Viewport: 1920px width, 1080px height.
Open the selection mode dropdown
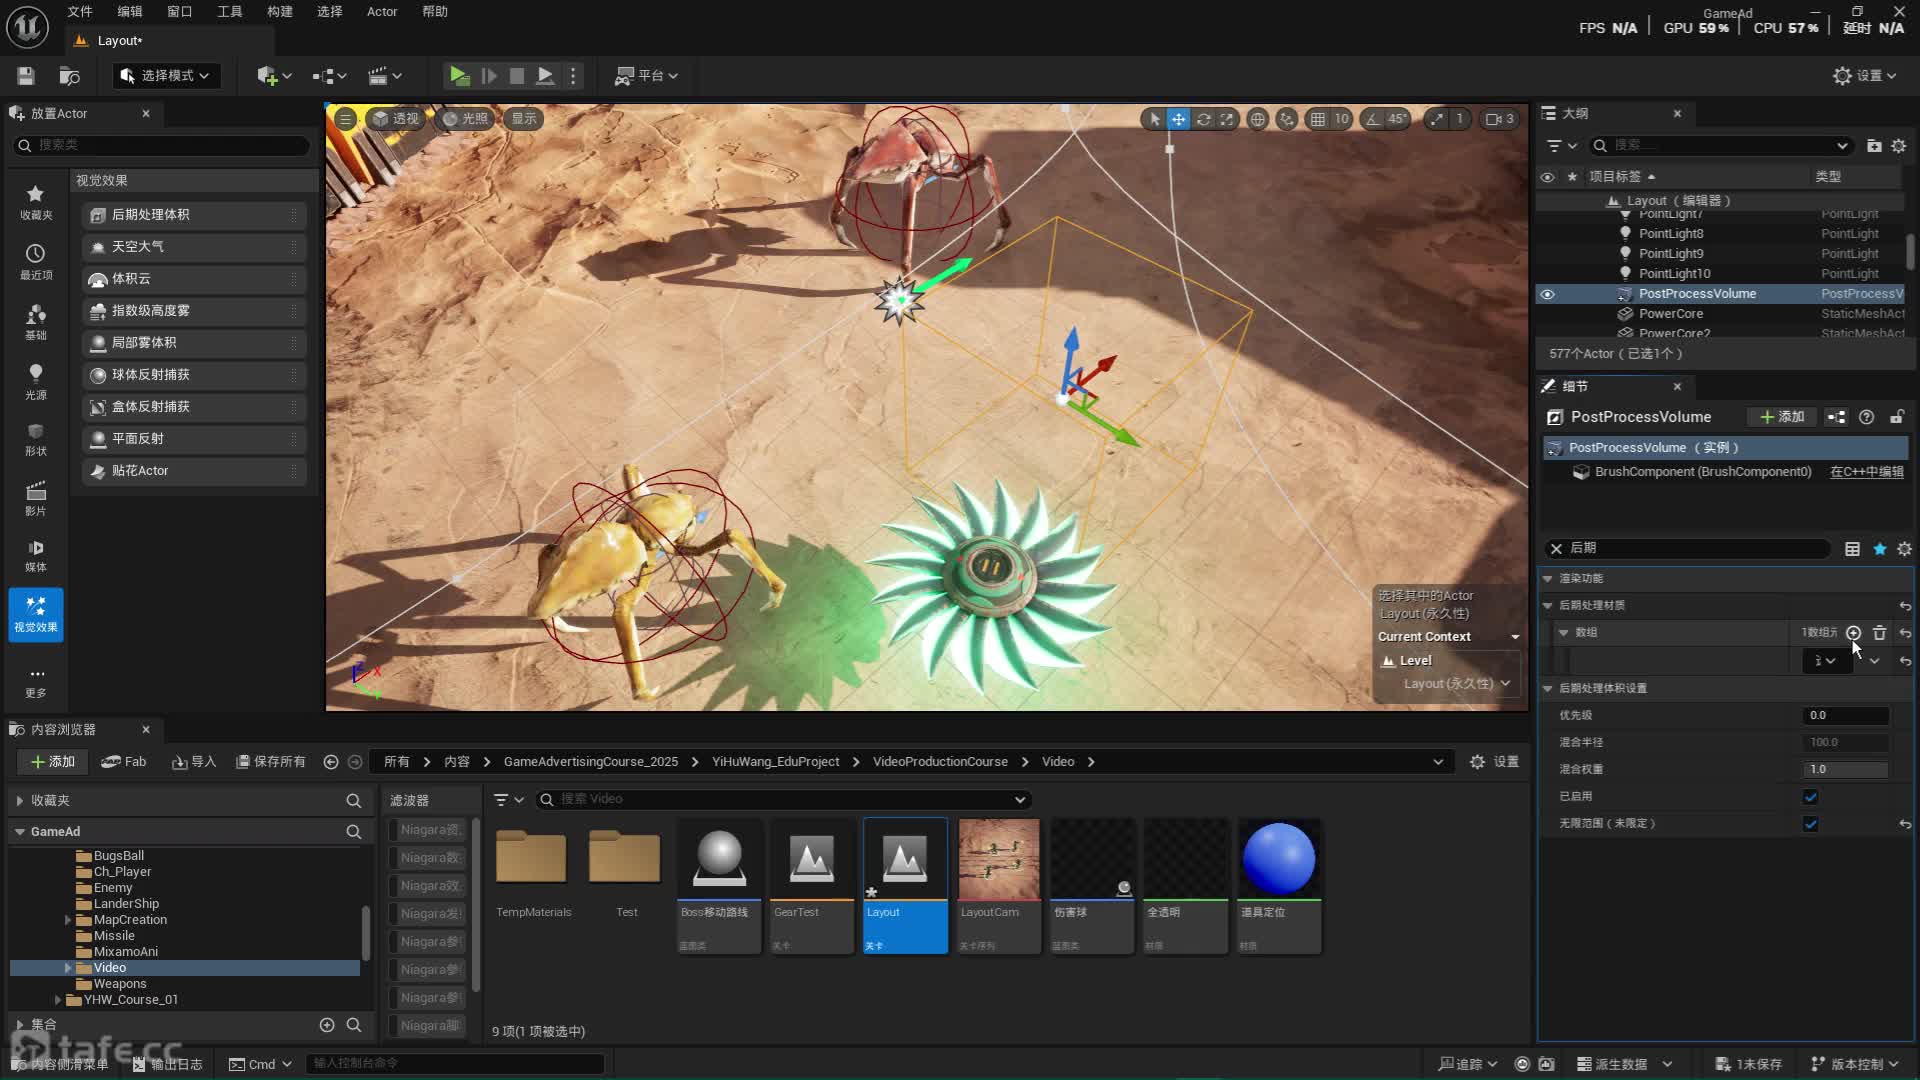click(x=166, y=76)
